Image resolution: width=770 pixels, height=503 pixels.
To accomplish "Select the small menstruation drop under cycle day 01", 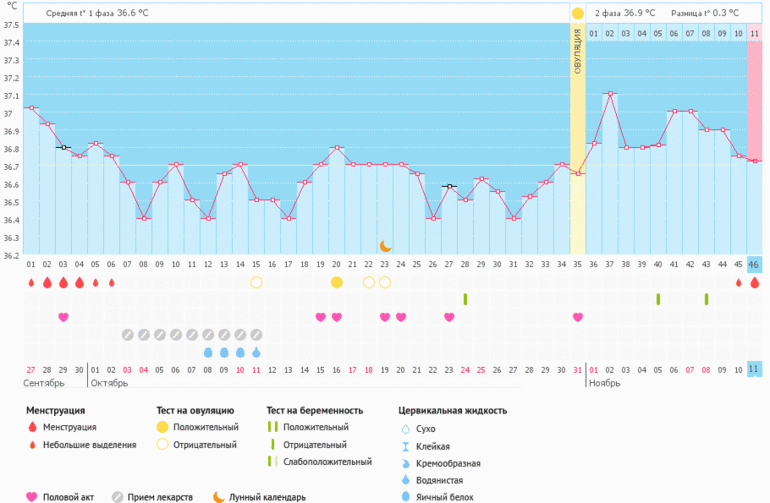I will pyautogui.click(x=31, y=282).
